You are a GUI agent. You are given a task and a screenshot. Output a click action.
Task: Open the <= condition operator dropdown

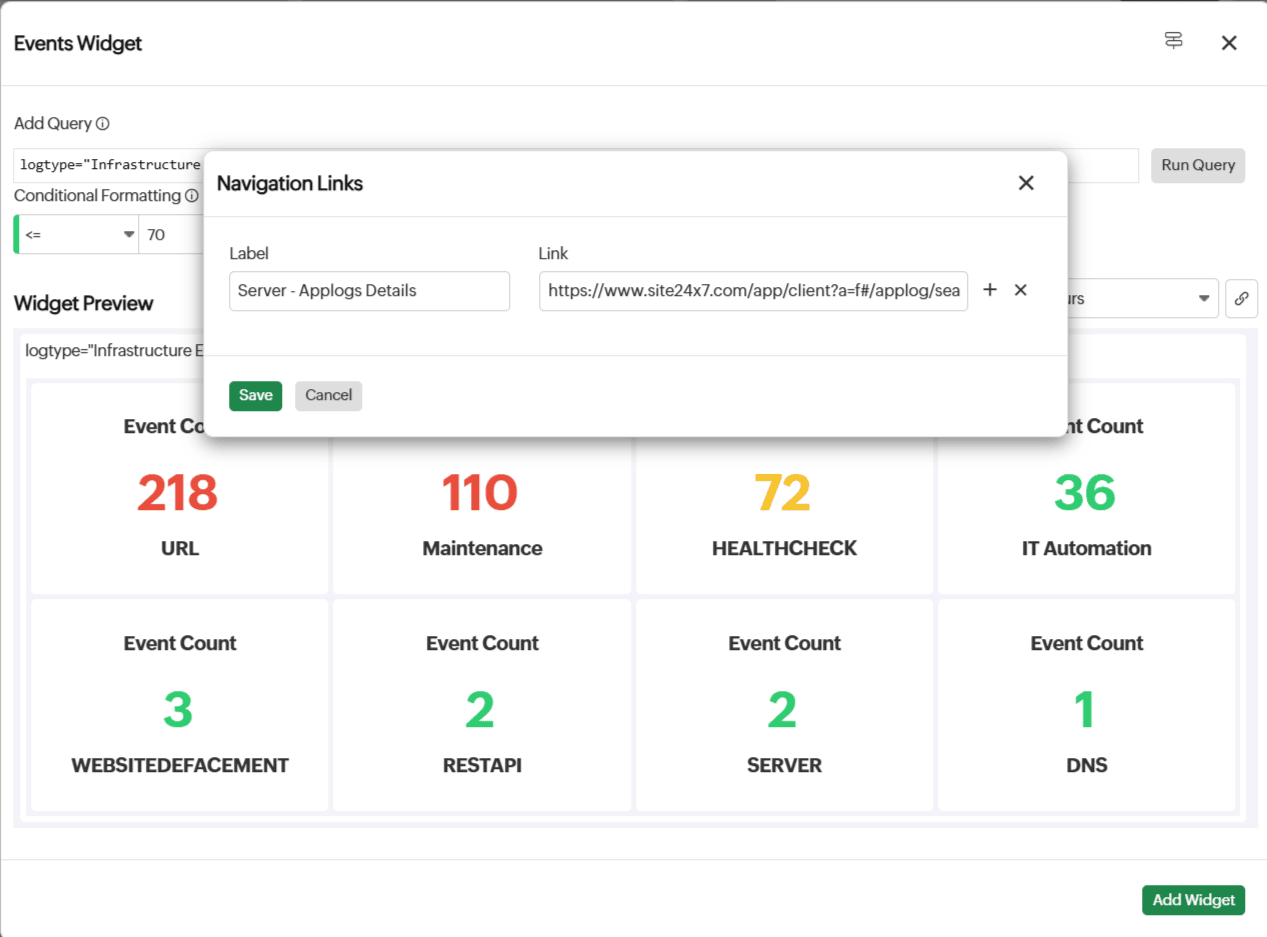78,234
